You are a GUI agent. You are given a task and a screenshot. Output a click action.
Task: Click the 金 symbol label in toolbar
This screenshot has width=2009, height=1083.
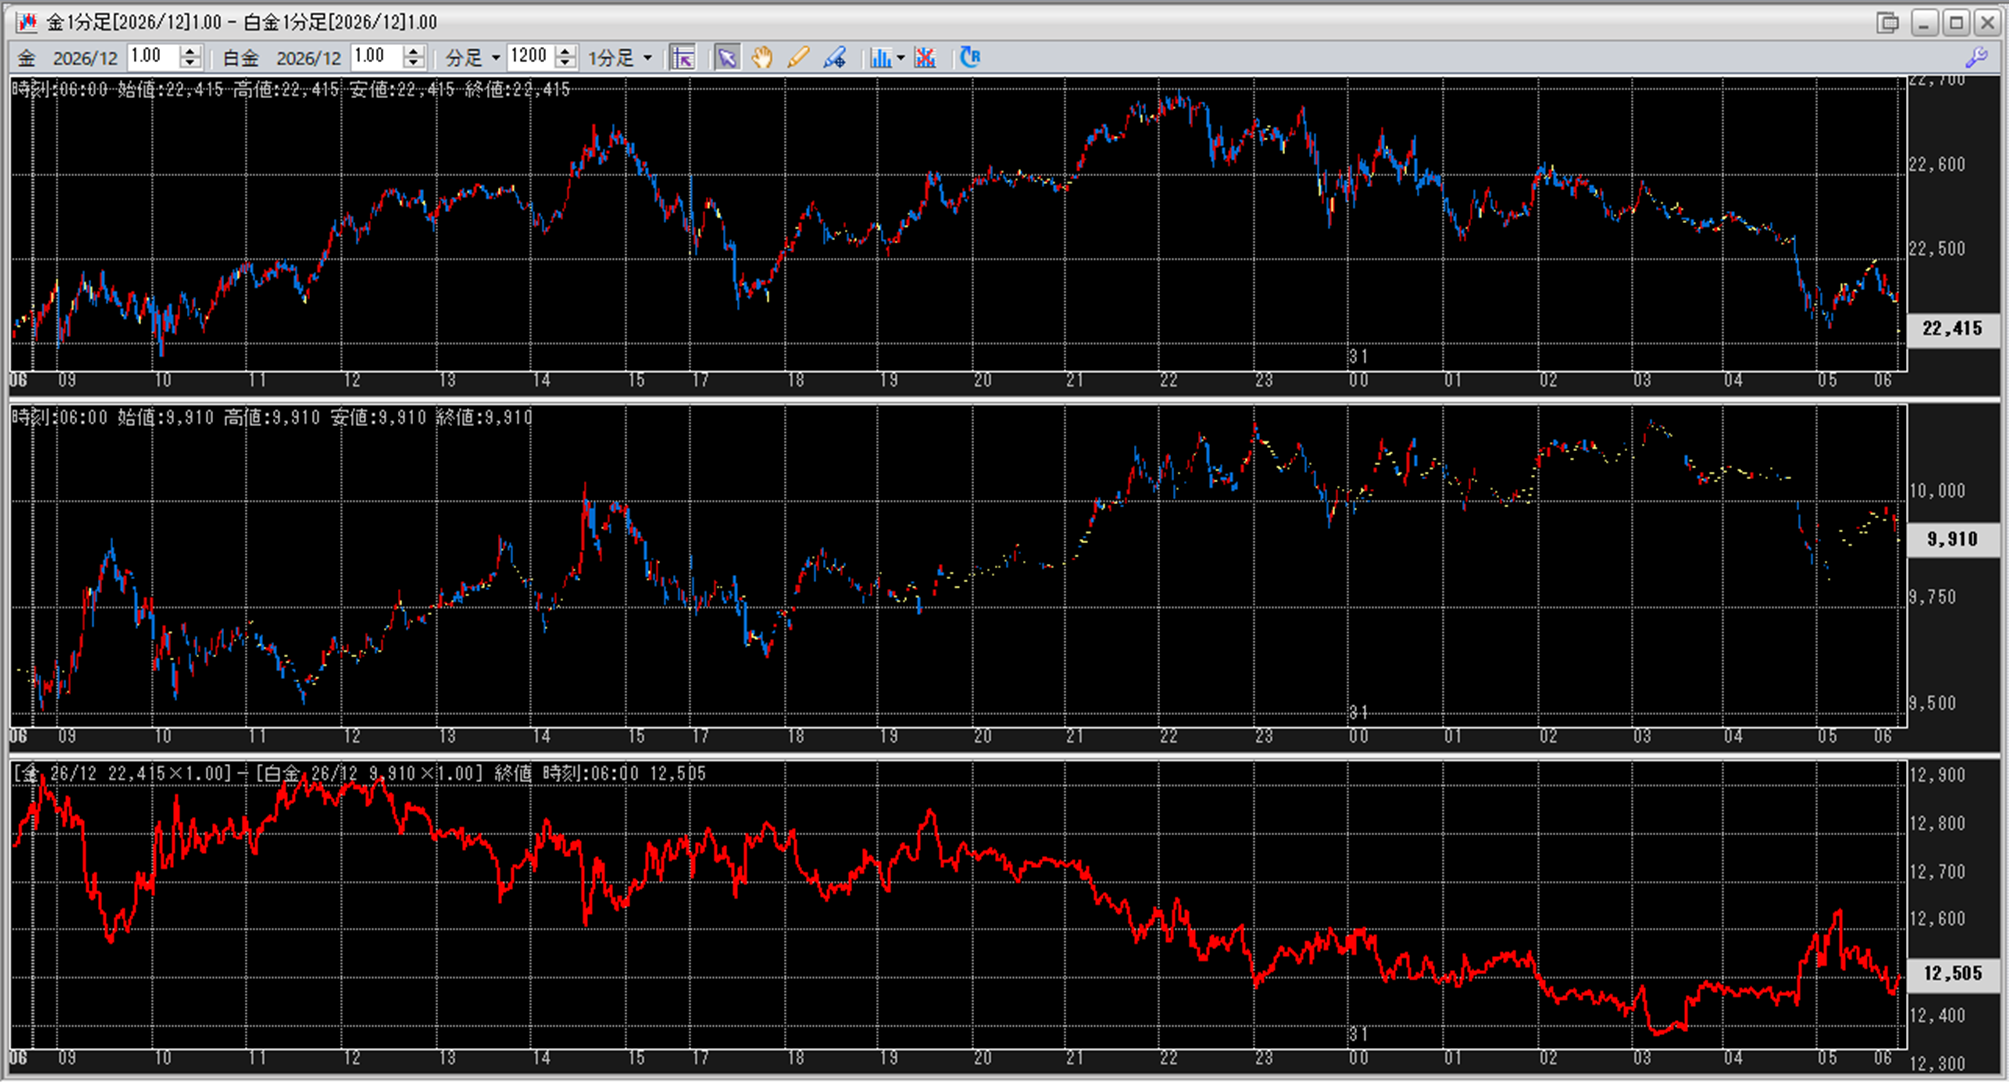27,58
